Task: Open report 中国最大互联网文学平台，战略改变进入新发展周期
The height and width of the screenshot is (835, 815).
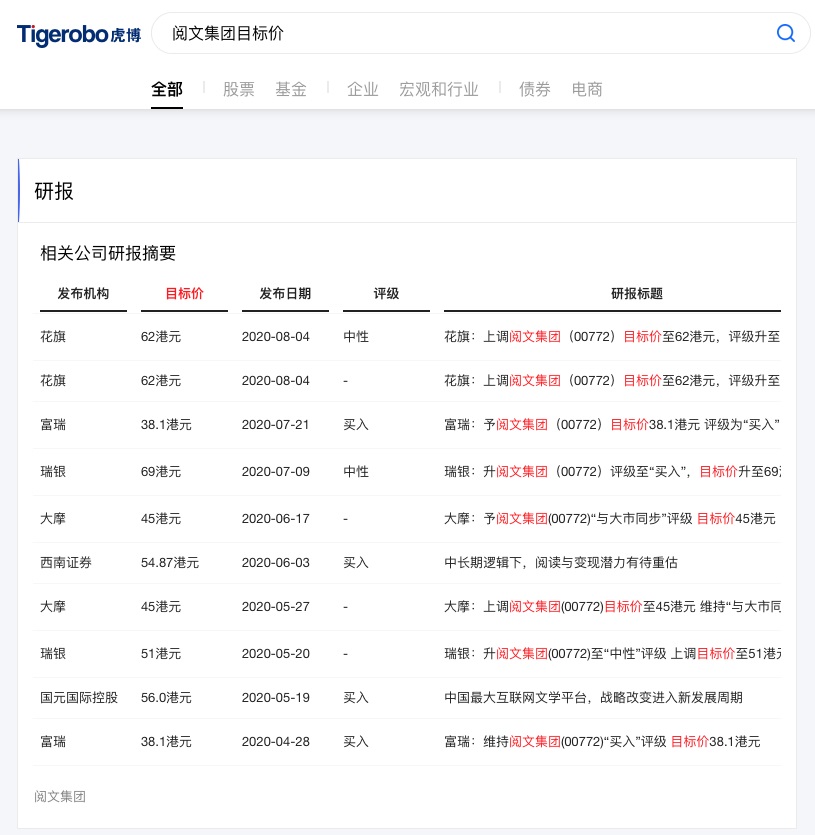Action: pos(593,698)
